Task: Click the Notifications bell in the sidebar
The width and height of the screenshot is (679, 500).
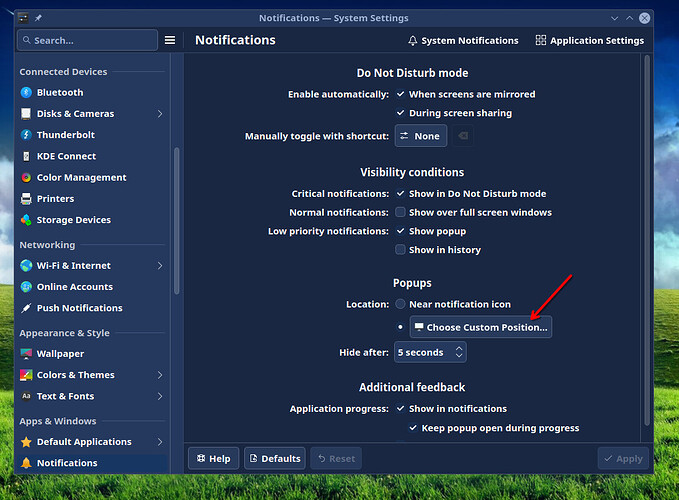Action: pos(26,463)
